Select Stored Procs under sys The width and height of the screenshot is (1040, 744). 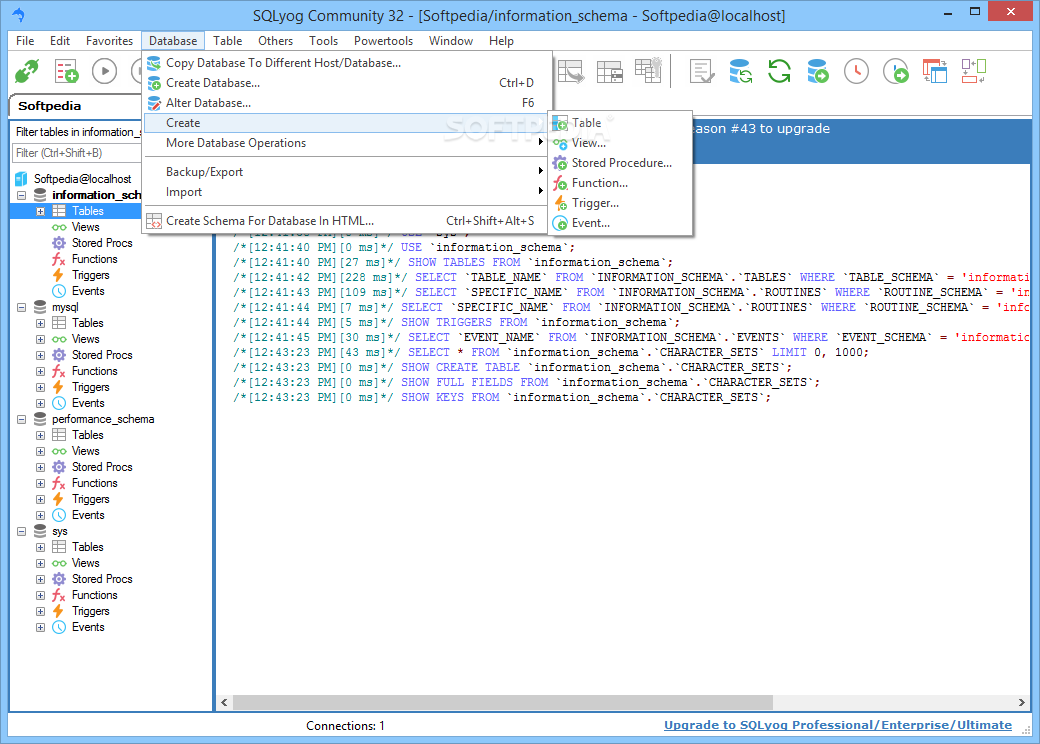tap(102, 580)
